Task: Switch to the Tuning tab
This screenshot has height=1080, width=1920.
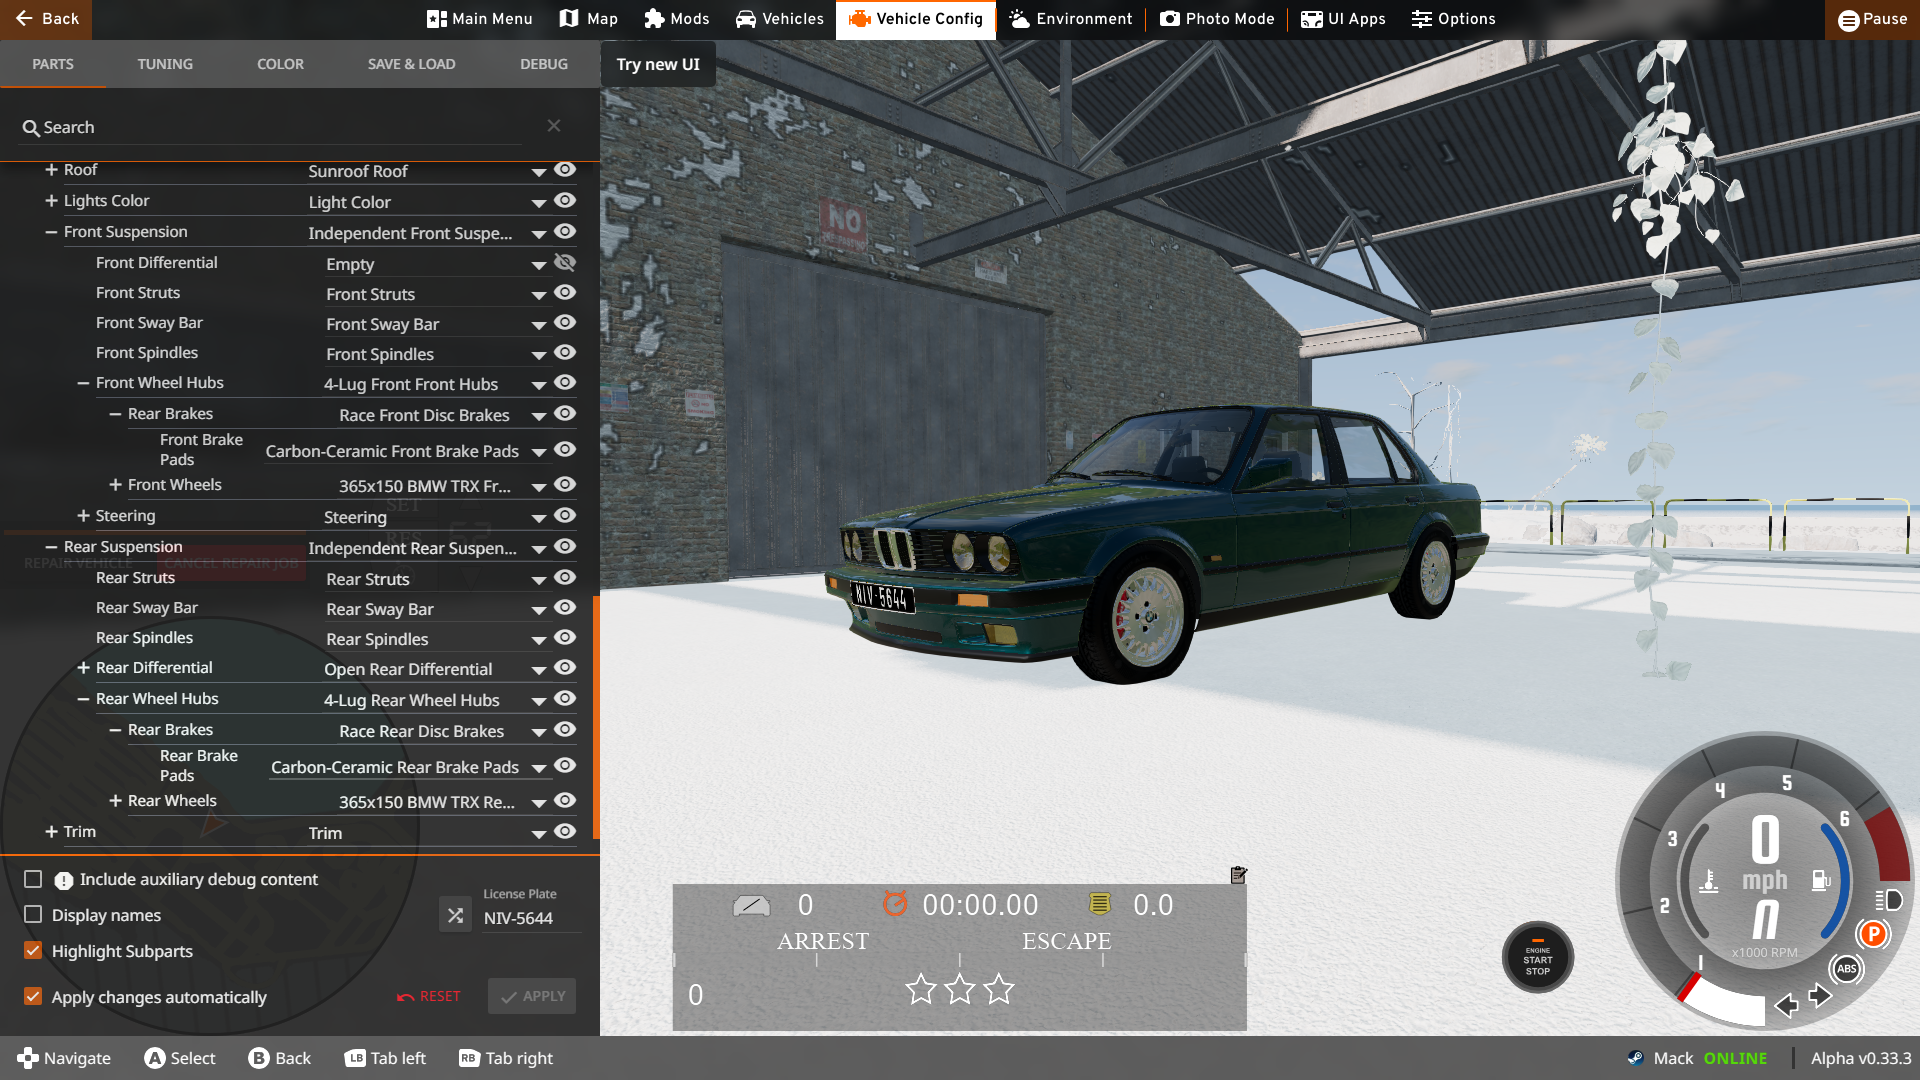Action: (x=165, y=64)
